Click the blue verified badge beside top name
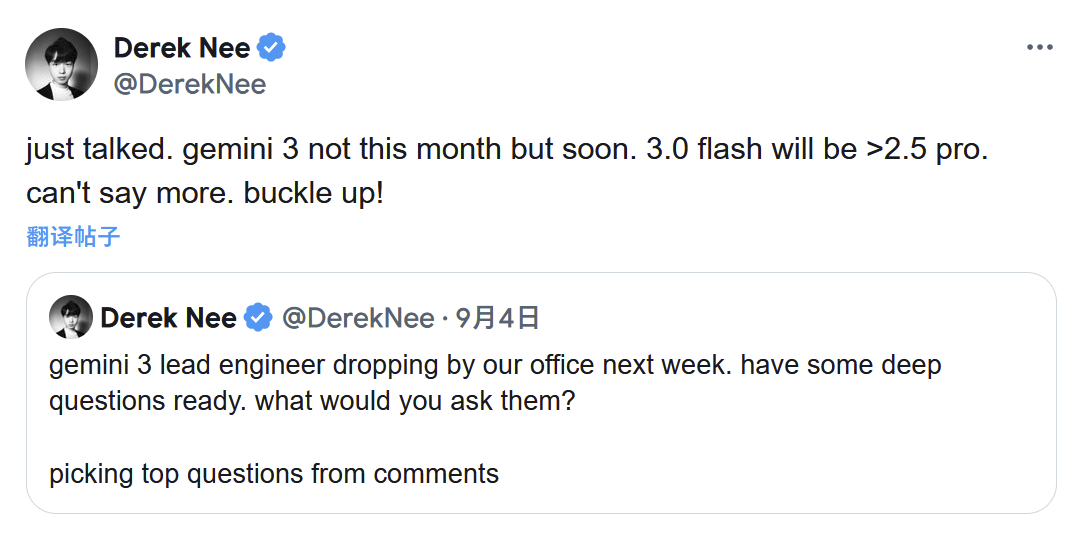This screenshot has width=1077, height=533. click(272, 47)
